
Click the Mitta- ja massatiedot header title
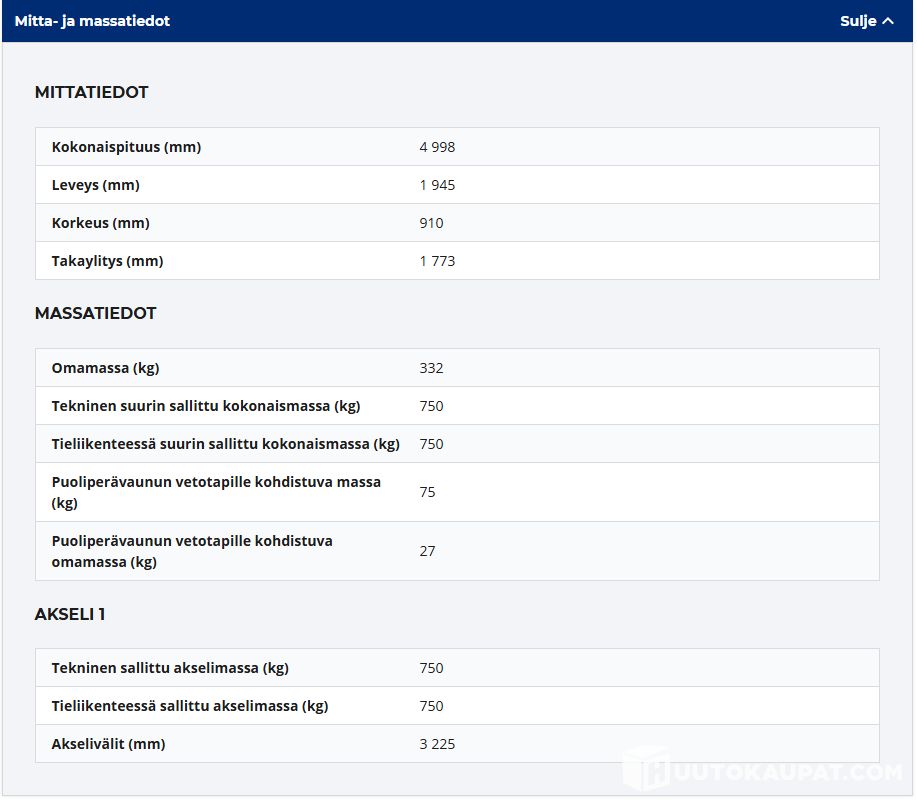point(92,21)
